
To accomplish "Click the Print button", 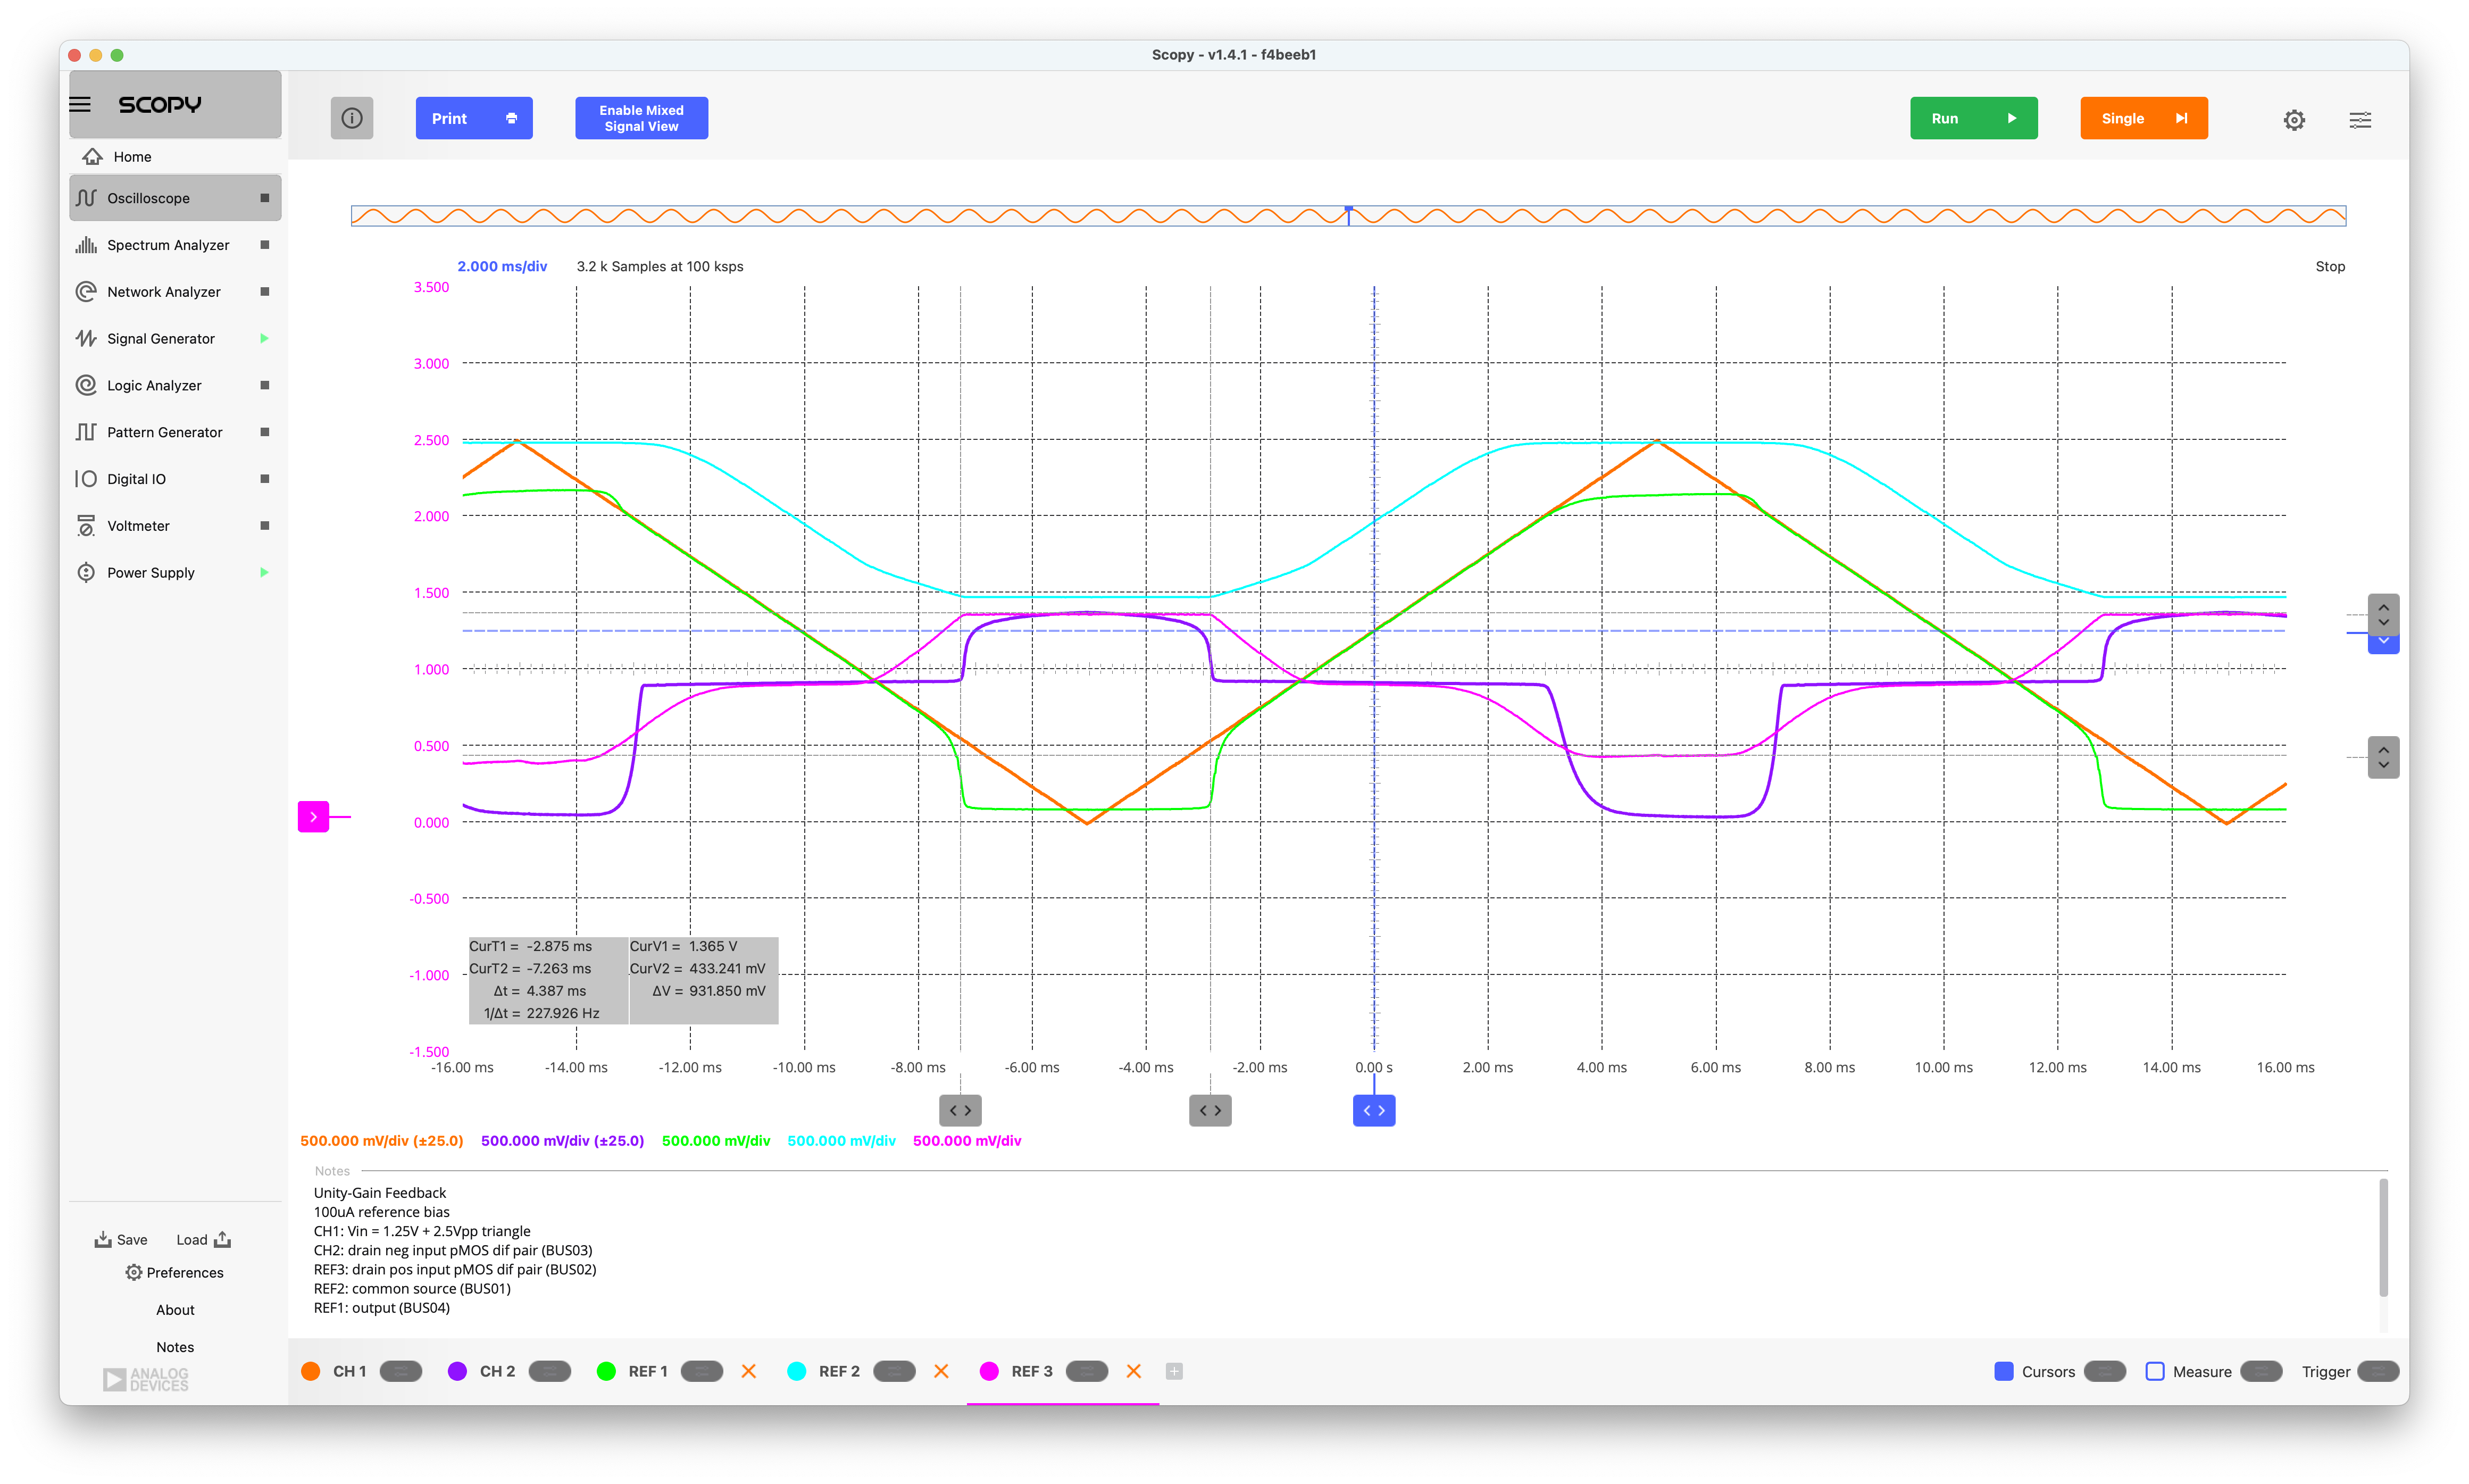I will (474, 118).
